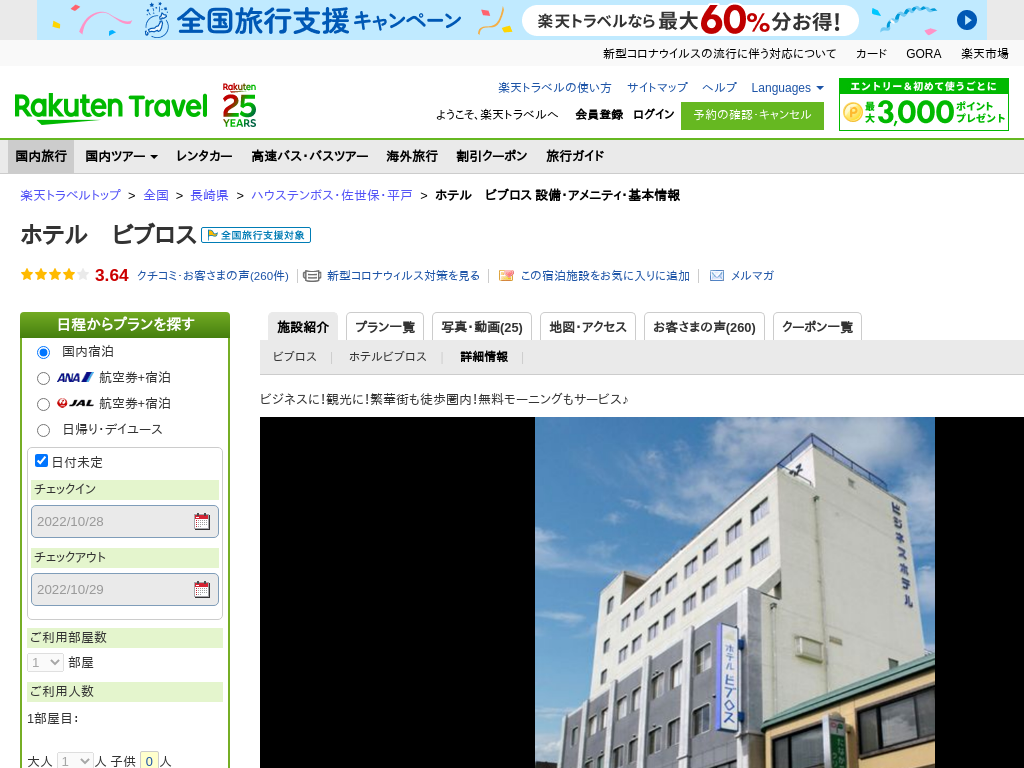Click the 長崎県 breadcrumb link
The width and height of the screenshot is (1024, 768).
click(209, 195)
